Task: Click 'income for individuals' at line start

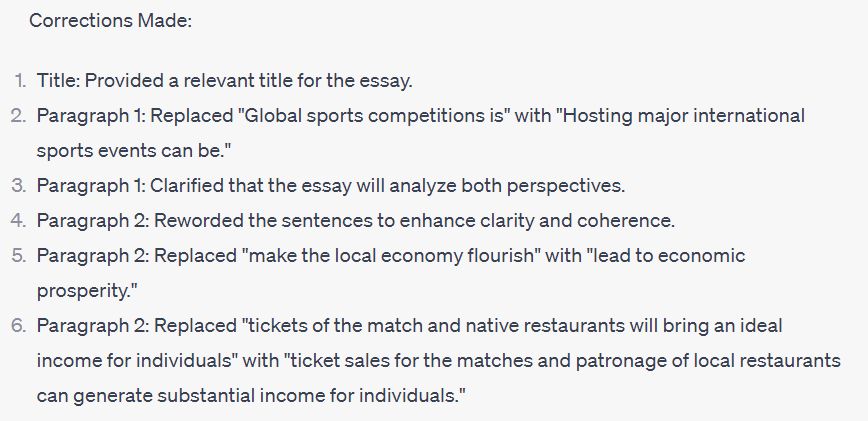Action: [x=134, y=361]
